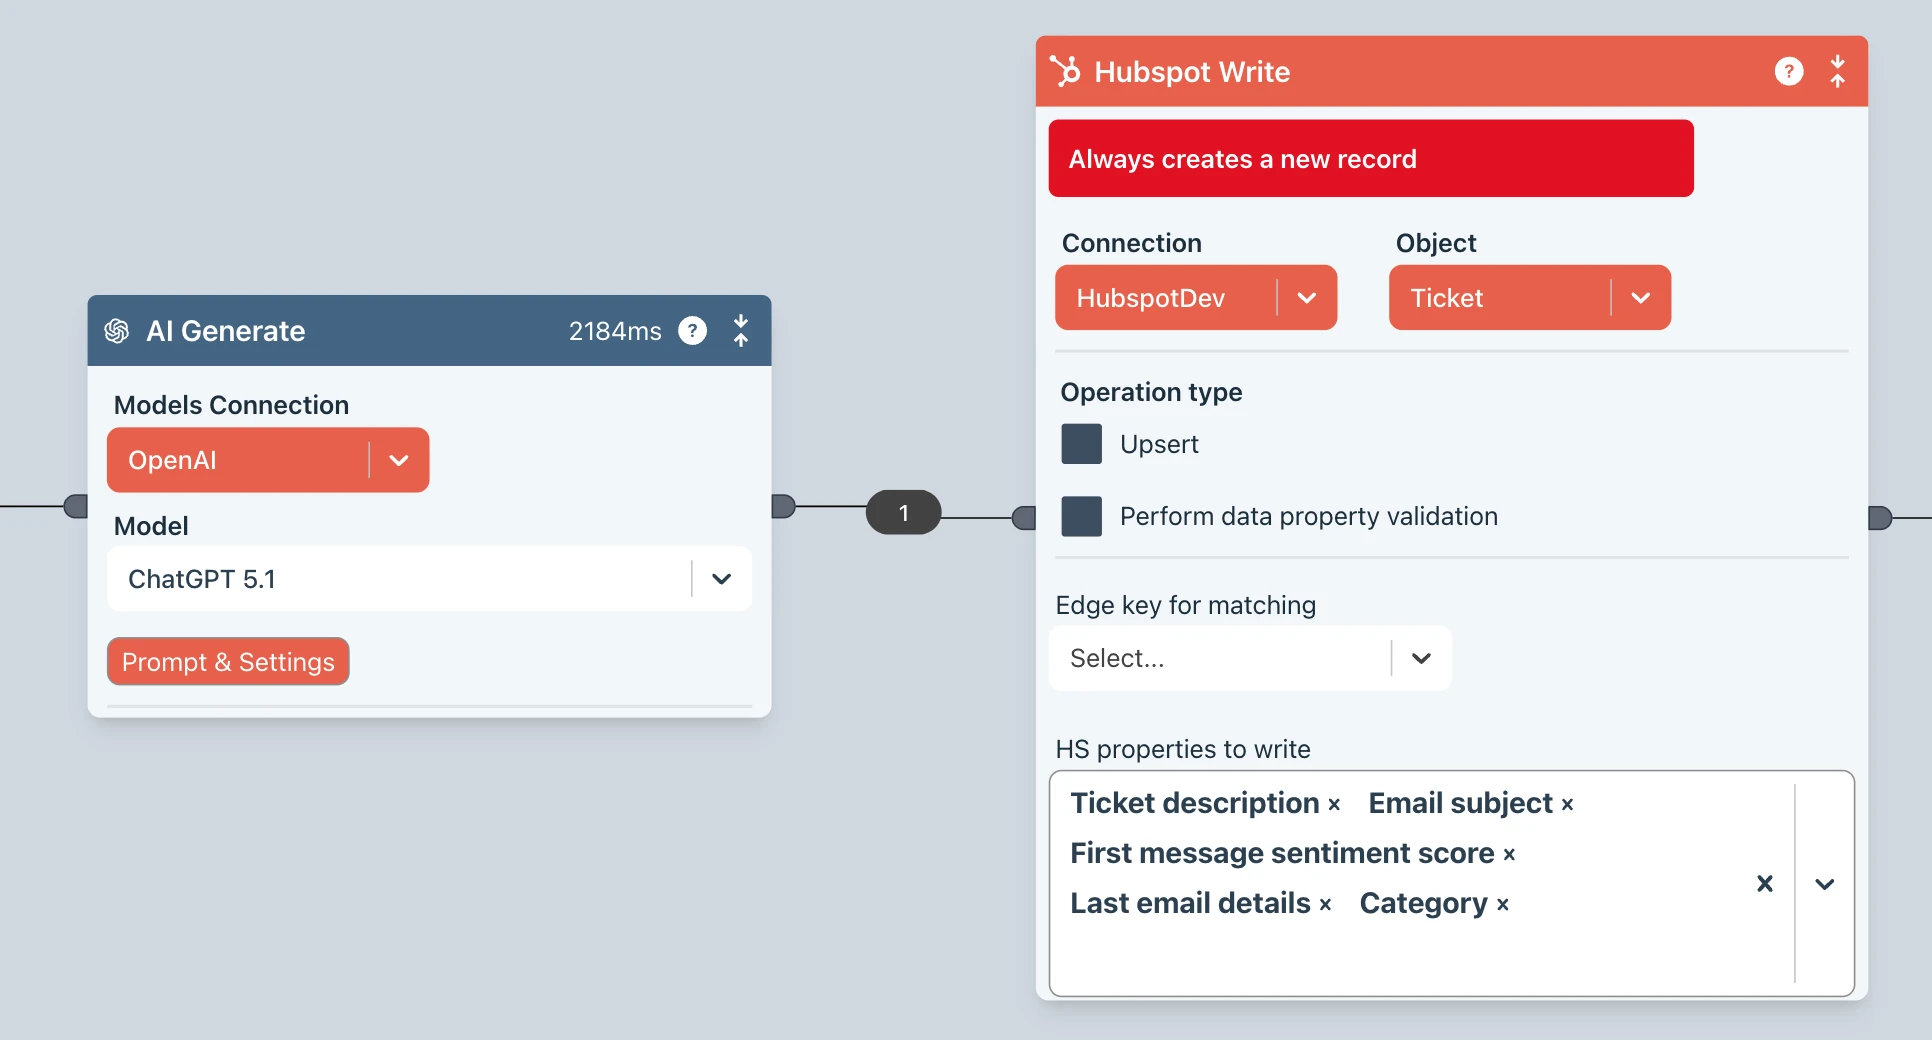Clear all HS properties to write

[1765, 883]
